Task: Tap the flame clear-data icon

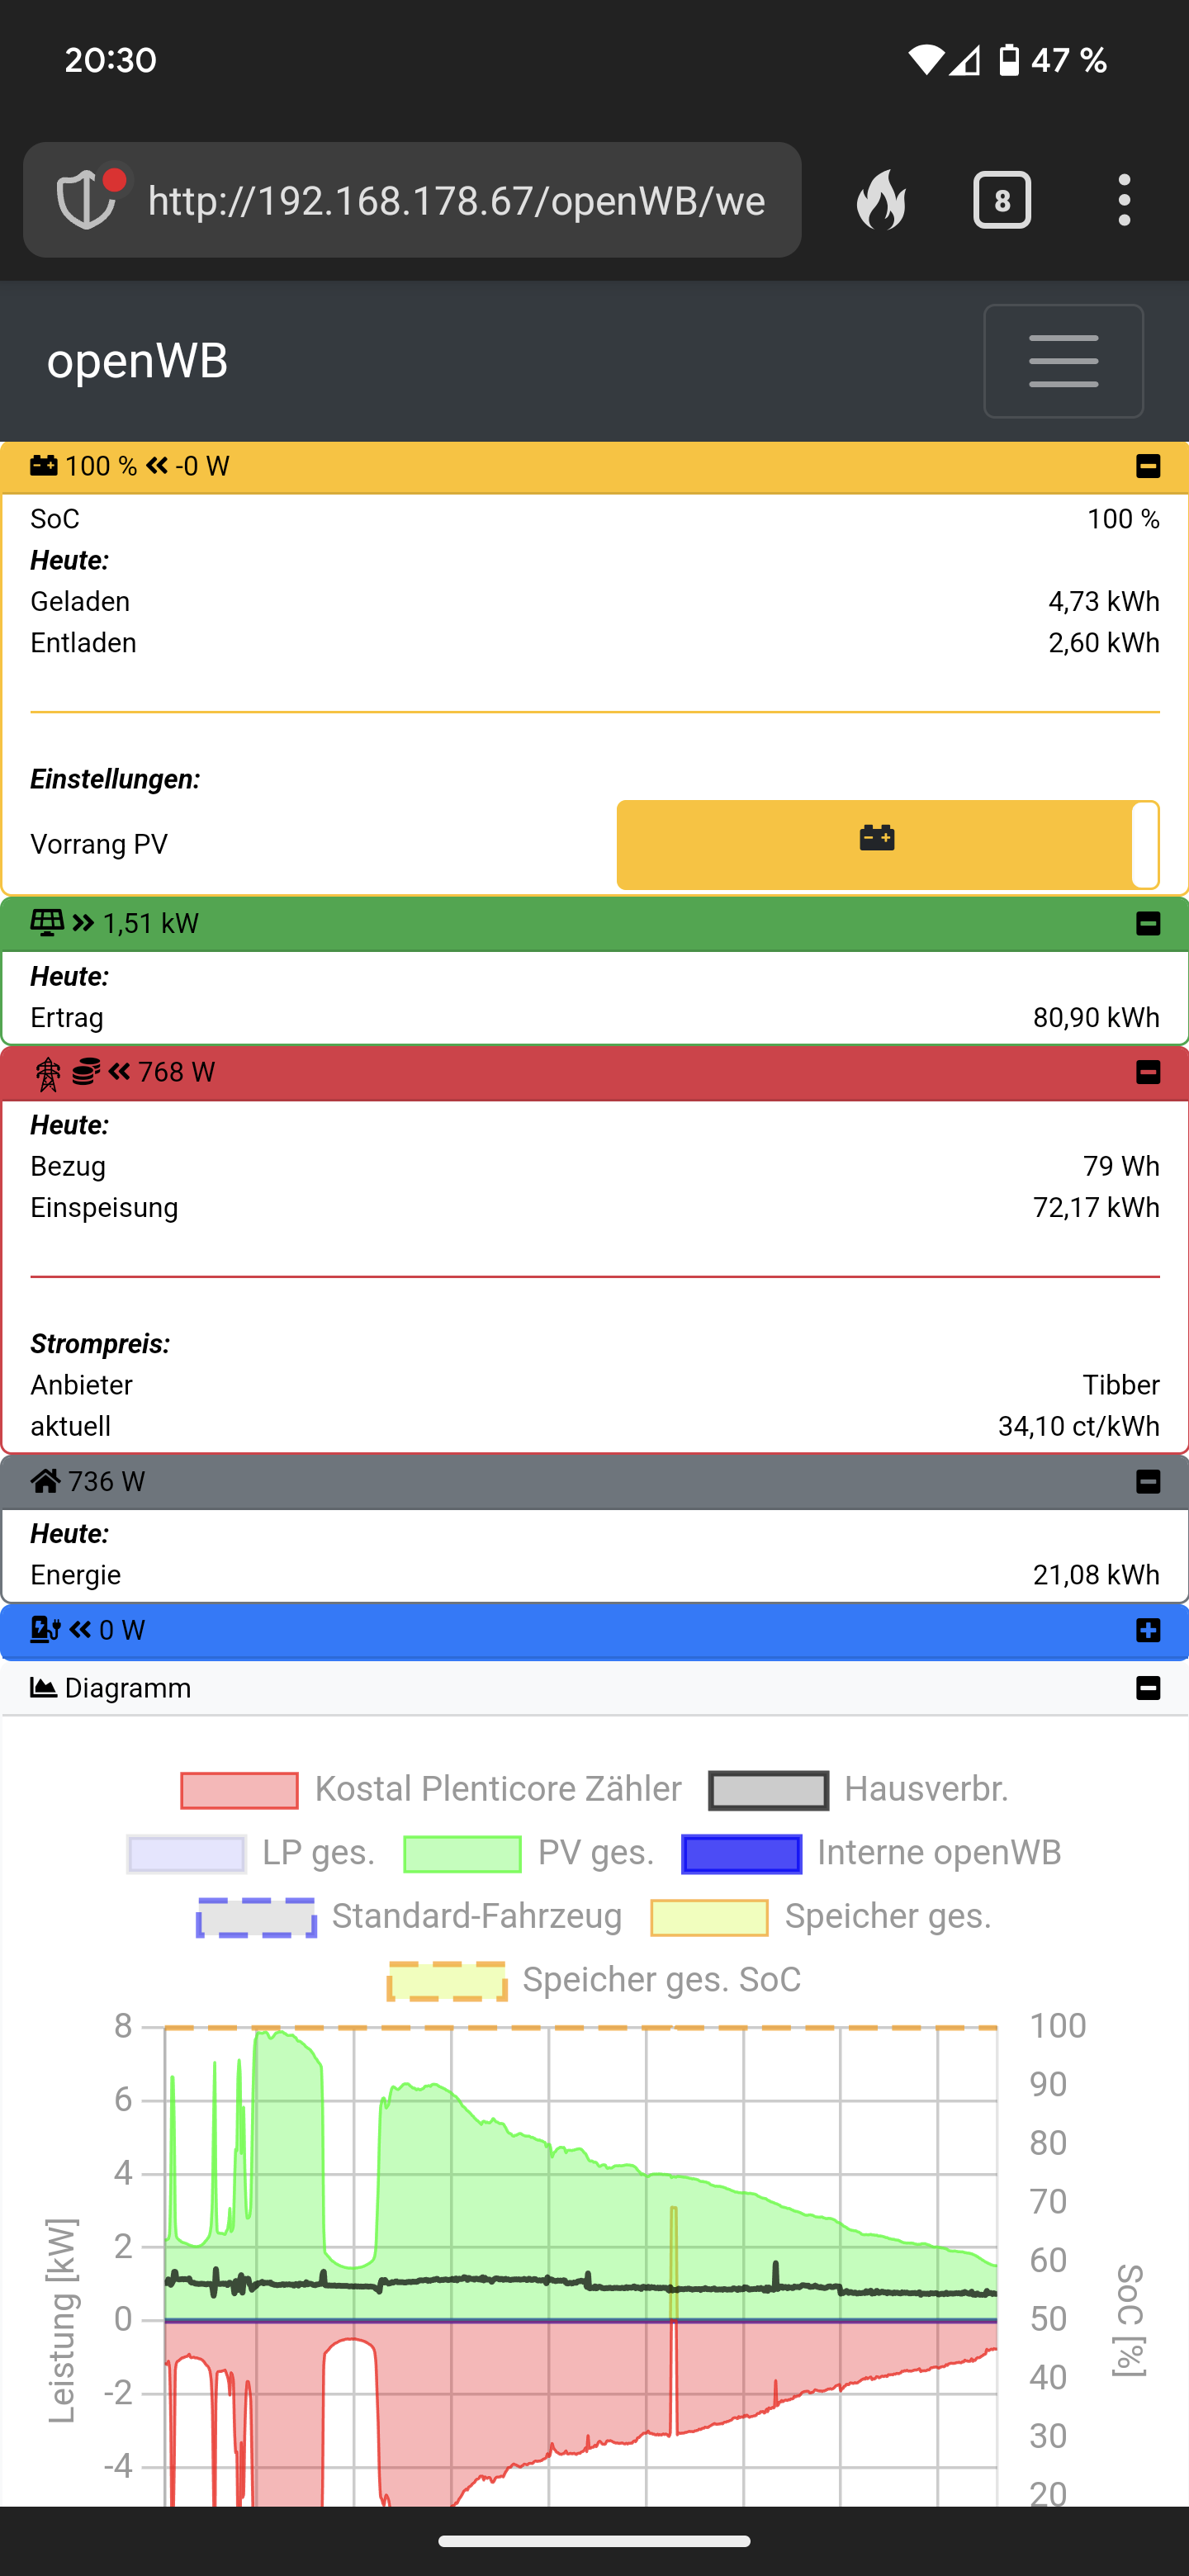Action: (881, 200)
